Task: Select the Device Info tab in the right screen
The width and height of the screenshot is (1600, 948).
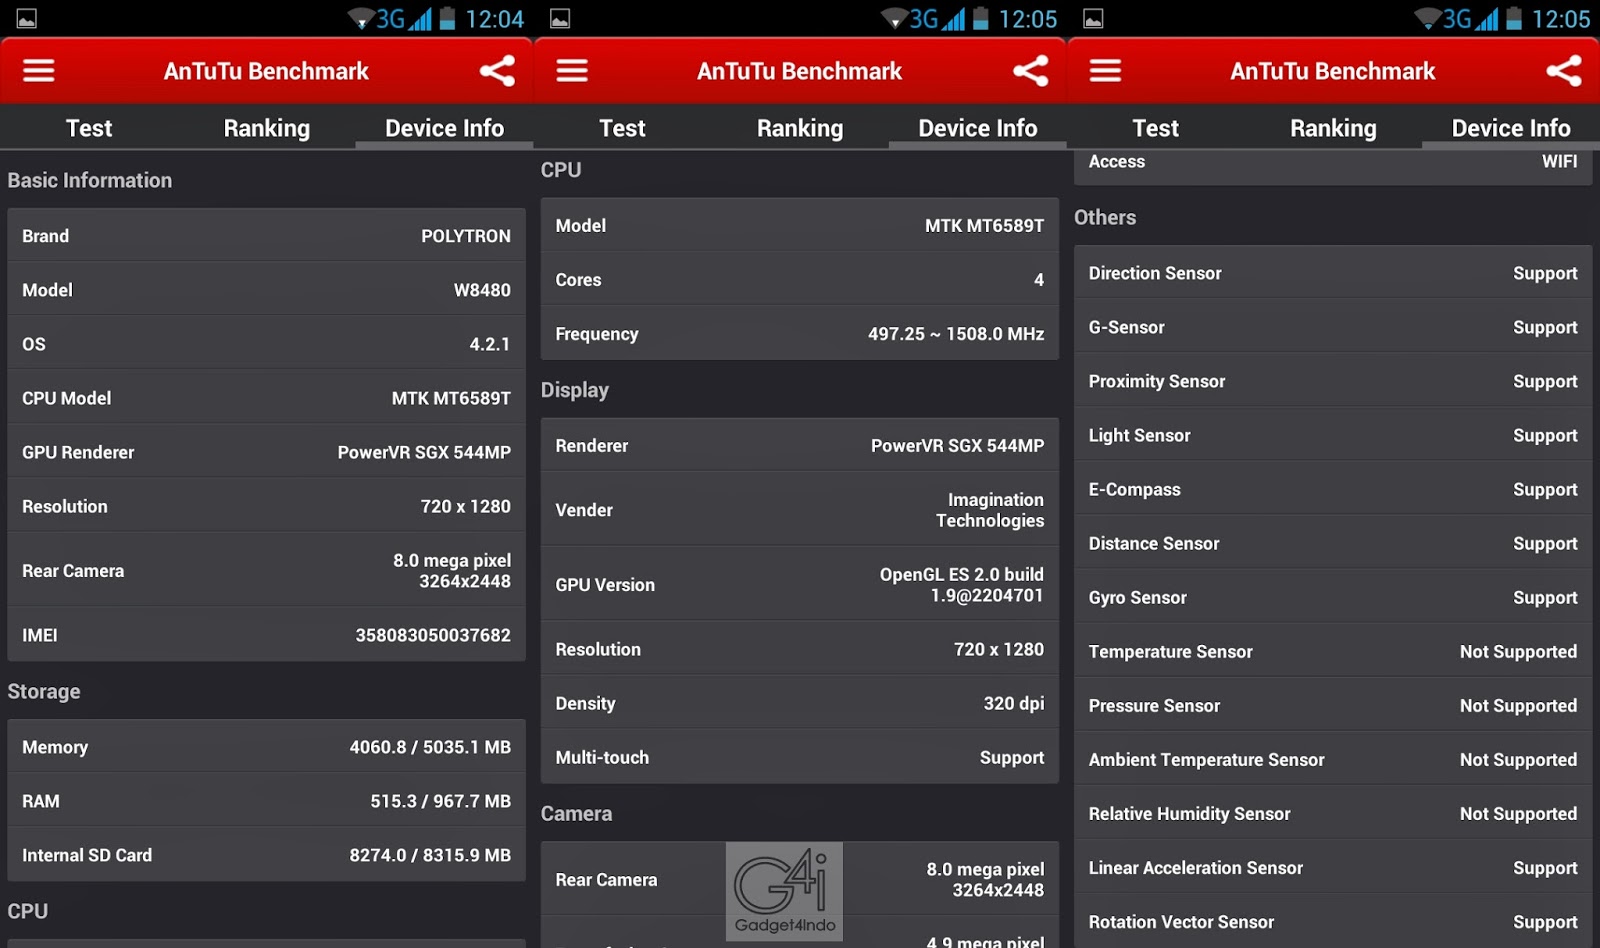Action: pos(1511,128)
